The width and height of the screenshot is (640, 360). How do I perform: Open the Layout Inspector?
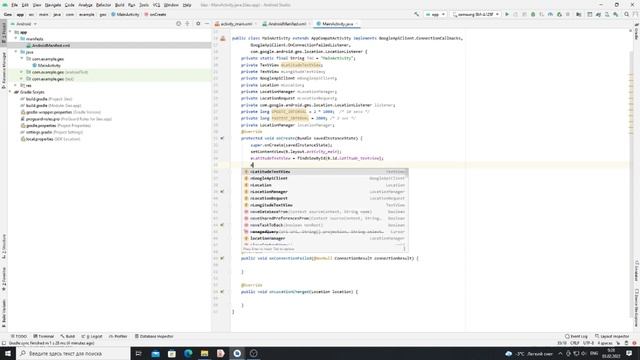[x=612, y=336]
